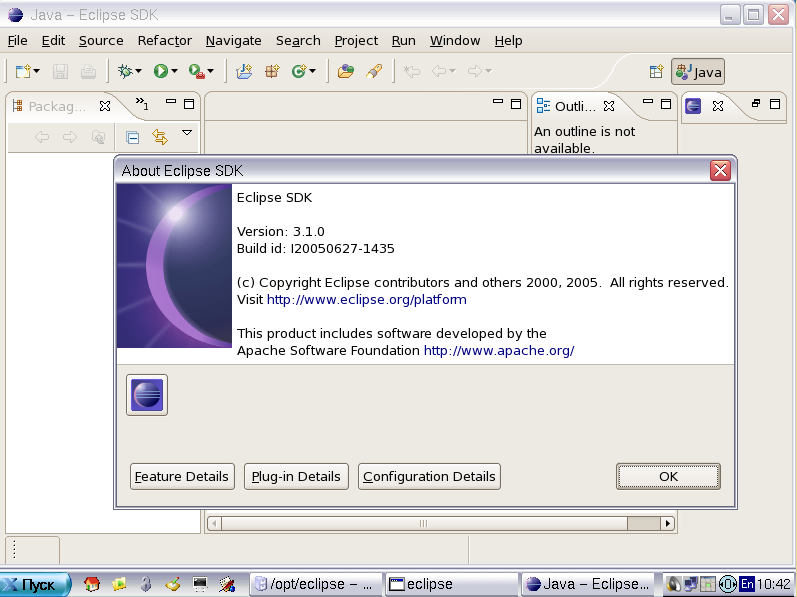797x597 pixels.
Task: Open the apache.org link
Action: click(x=499, y=351)
